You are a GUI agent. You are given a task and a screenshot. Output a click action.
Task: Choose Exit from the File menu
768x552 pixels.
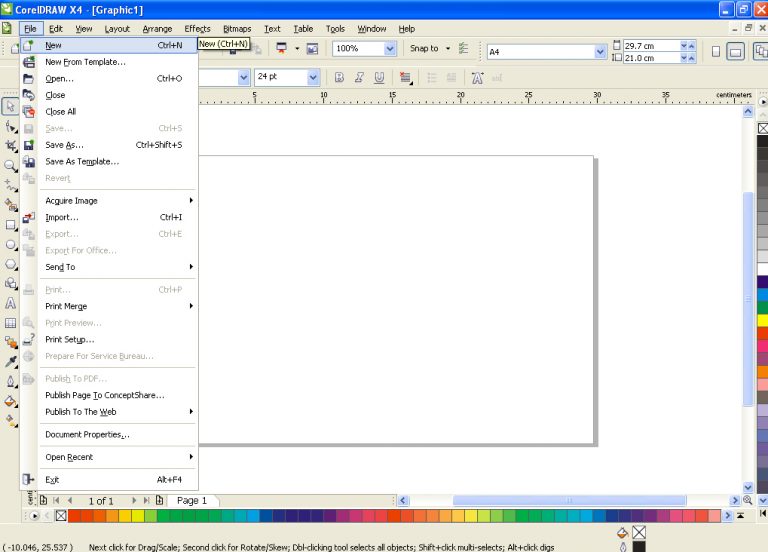109,480
